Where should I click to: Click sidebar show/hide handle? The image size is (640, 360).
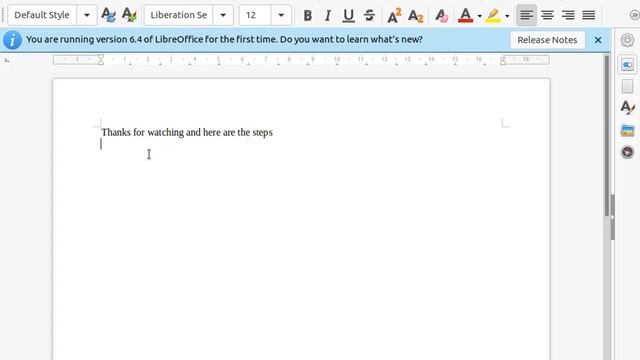[613, 217]
